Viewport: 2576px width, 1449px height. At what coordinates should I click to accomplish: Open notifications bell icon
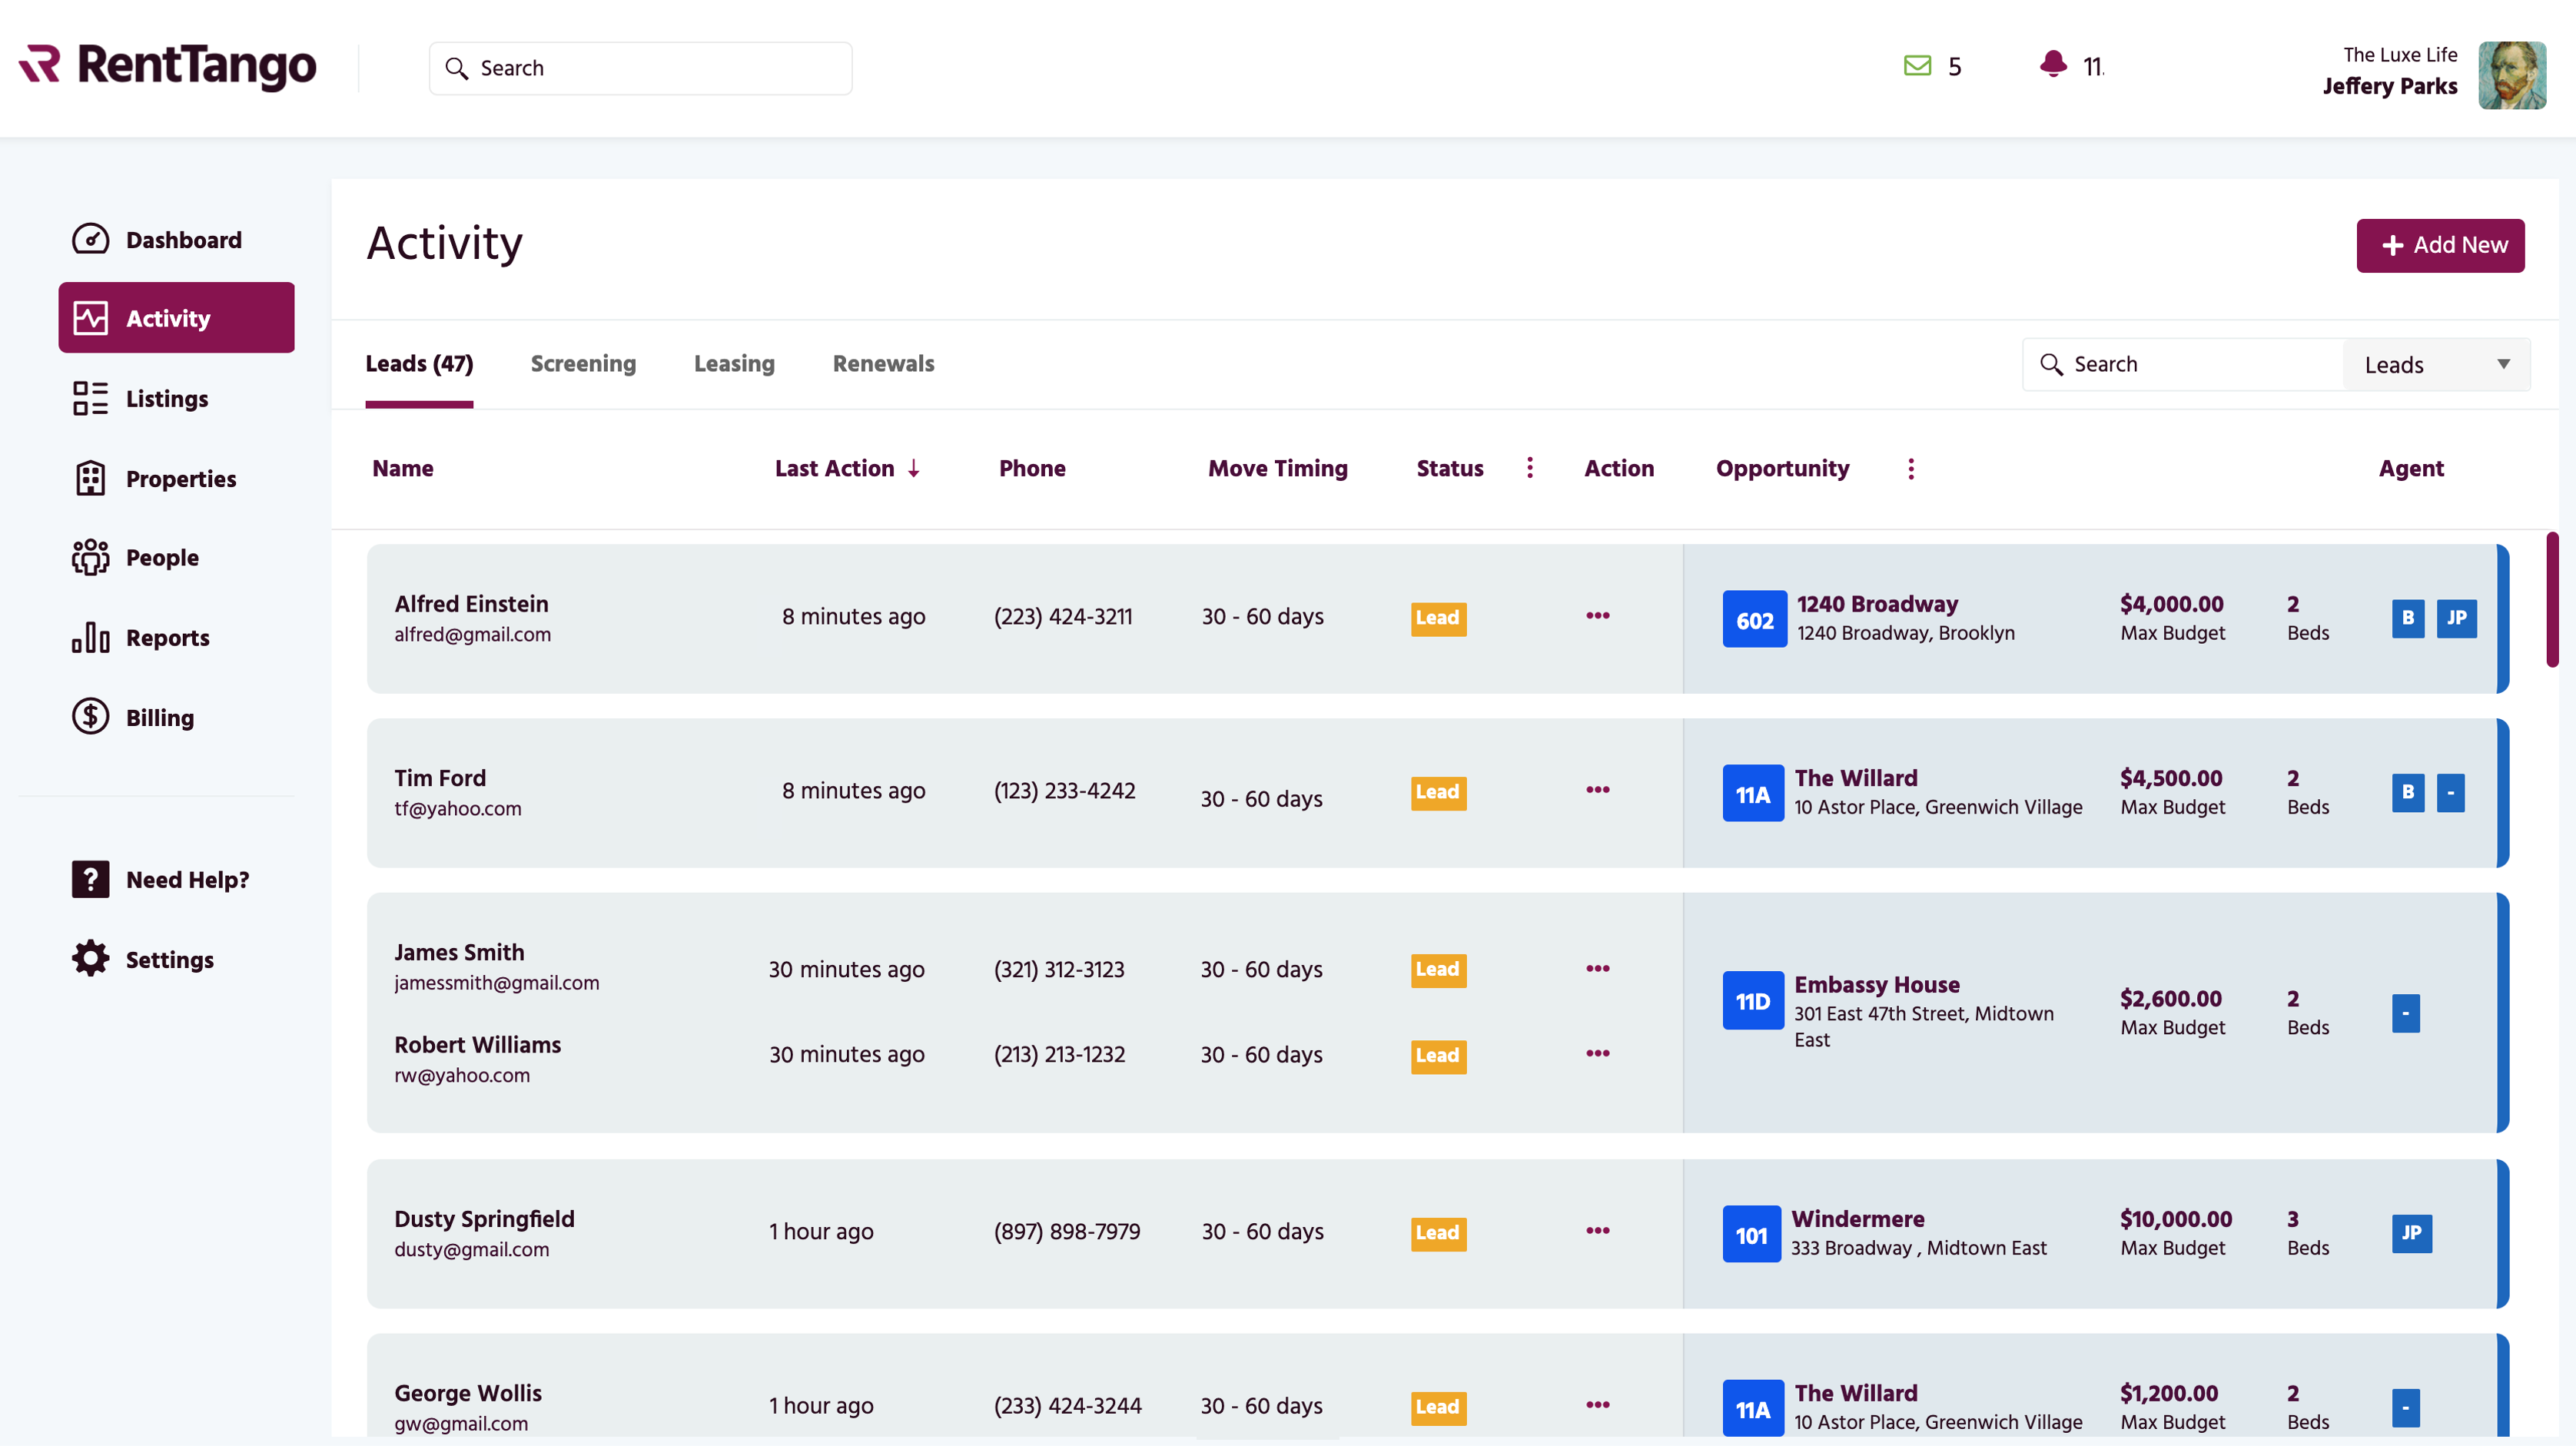[x=2053, y=65]
